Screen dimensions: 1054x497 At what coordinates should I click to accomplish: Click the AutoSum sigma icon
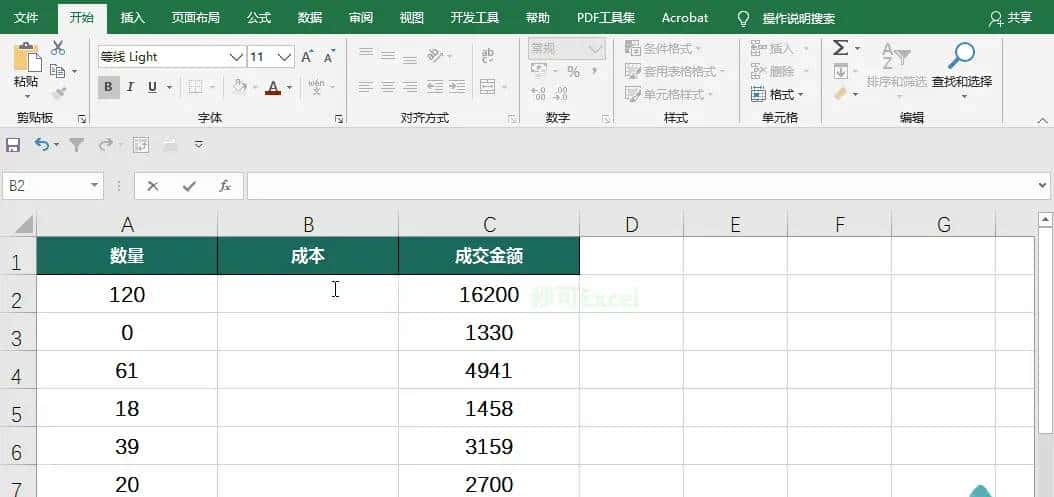pos(840,48)
